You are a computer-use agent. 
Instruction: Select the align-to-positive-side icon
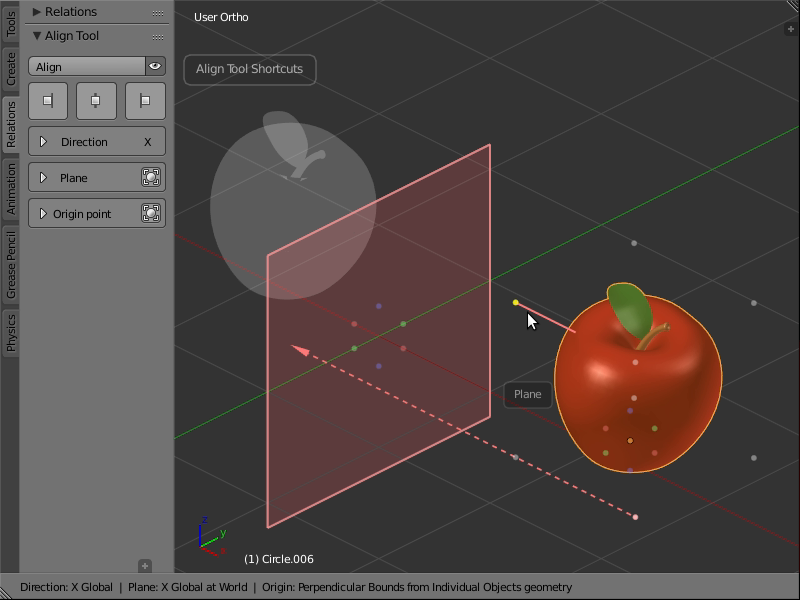tap(144, 100)
